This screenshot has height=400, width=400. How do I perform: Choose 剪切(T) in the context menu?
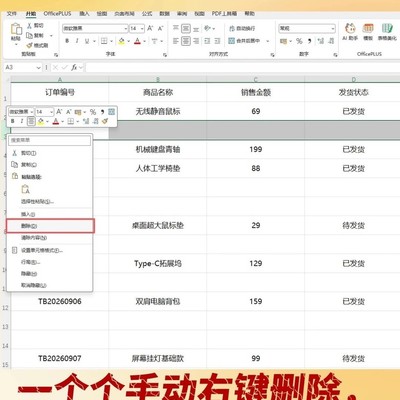point(50,153)
